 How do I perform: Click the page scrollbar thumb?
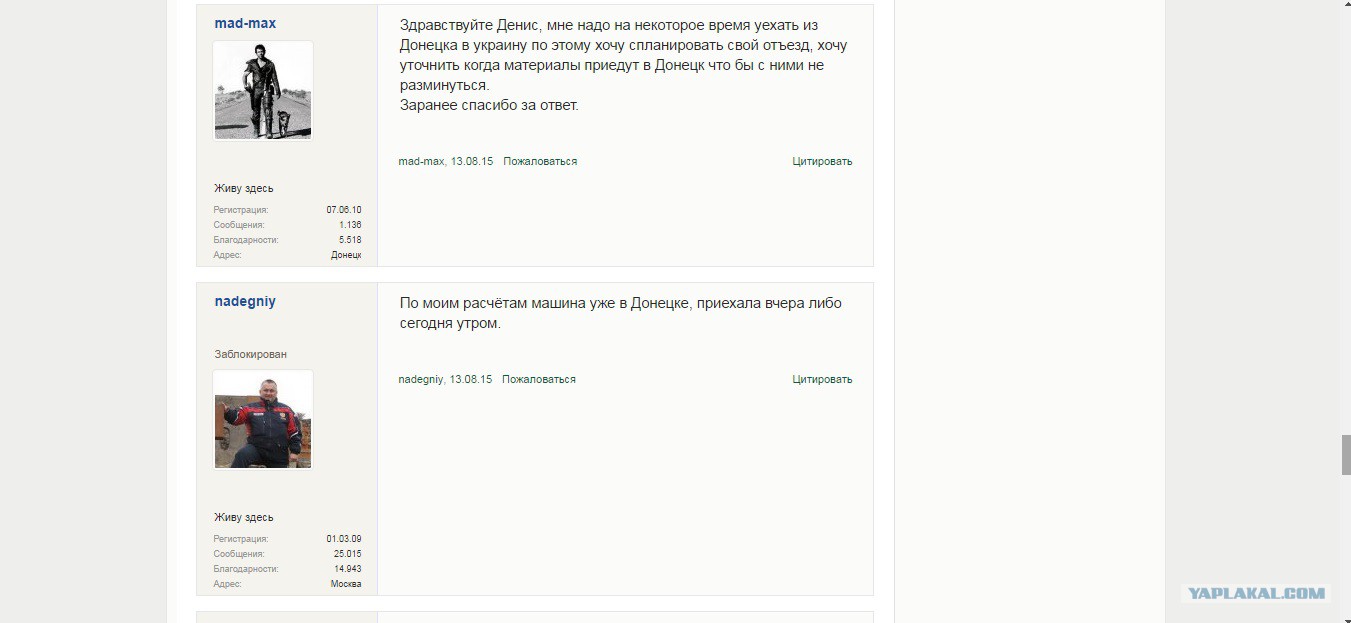point(1345,455)
